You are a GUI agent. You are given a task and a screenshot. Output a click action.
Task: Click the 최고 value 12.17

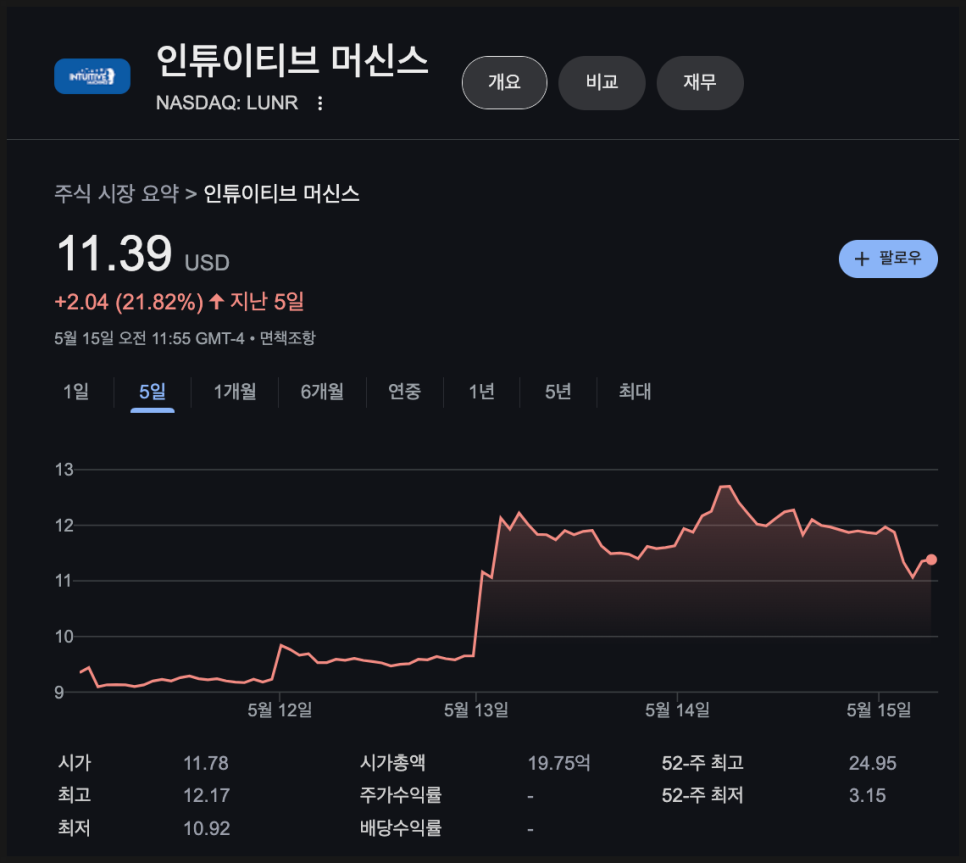[206, 795]
